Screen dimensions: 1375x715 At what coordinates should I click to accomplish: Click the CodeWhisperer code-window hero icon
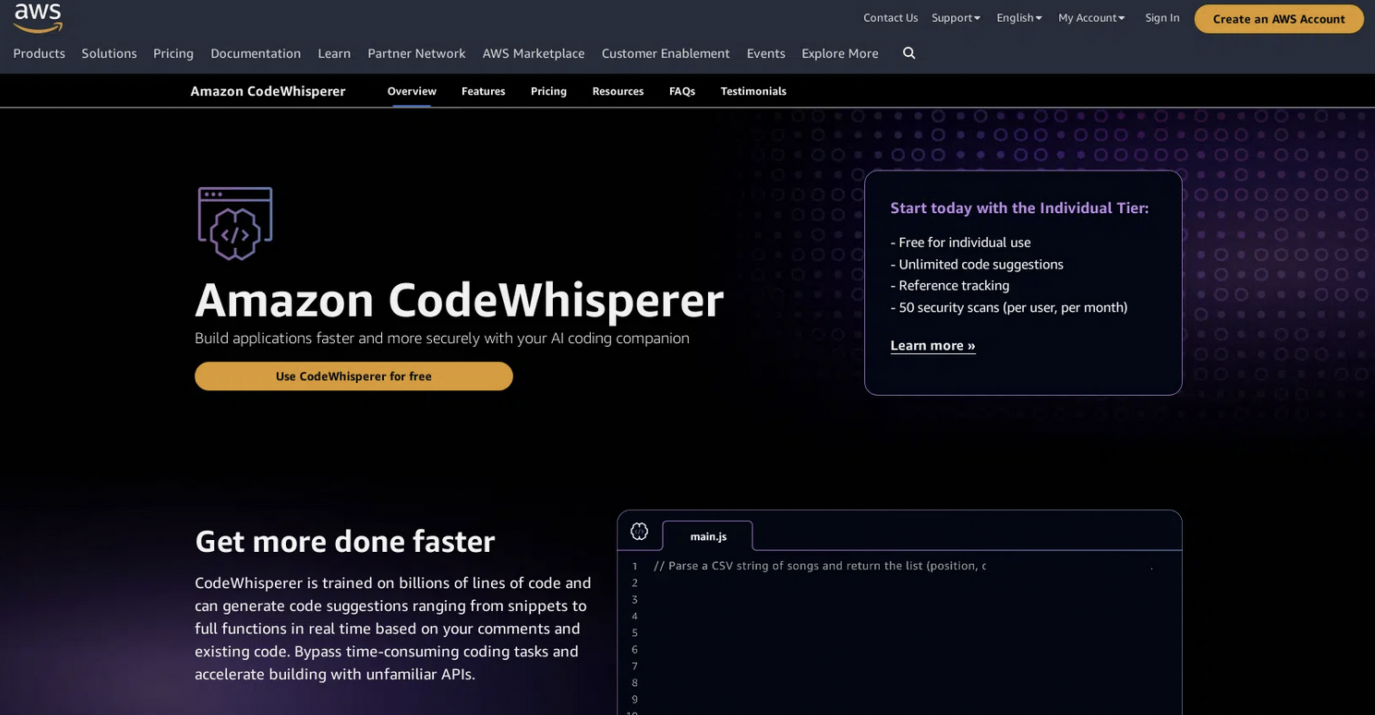(x=235, y=223)
